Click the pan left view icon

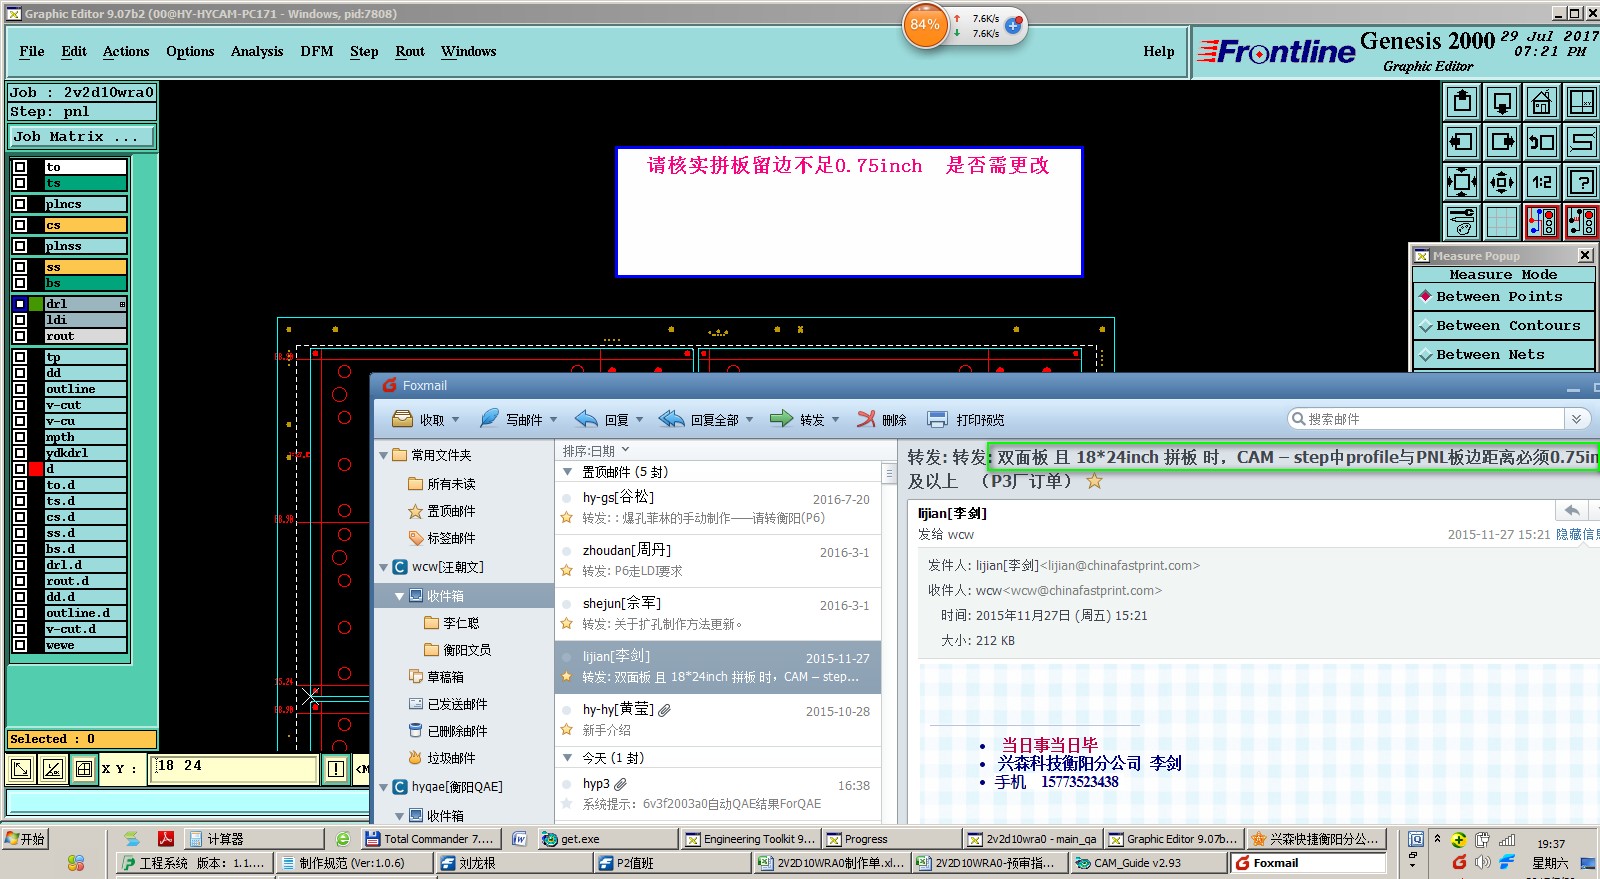[1462, 142]
